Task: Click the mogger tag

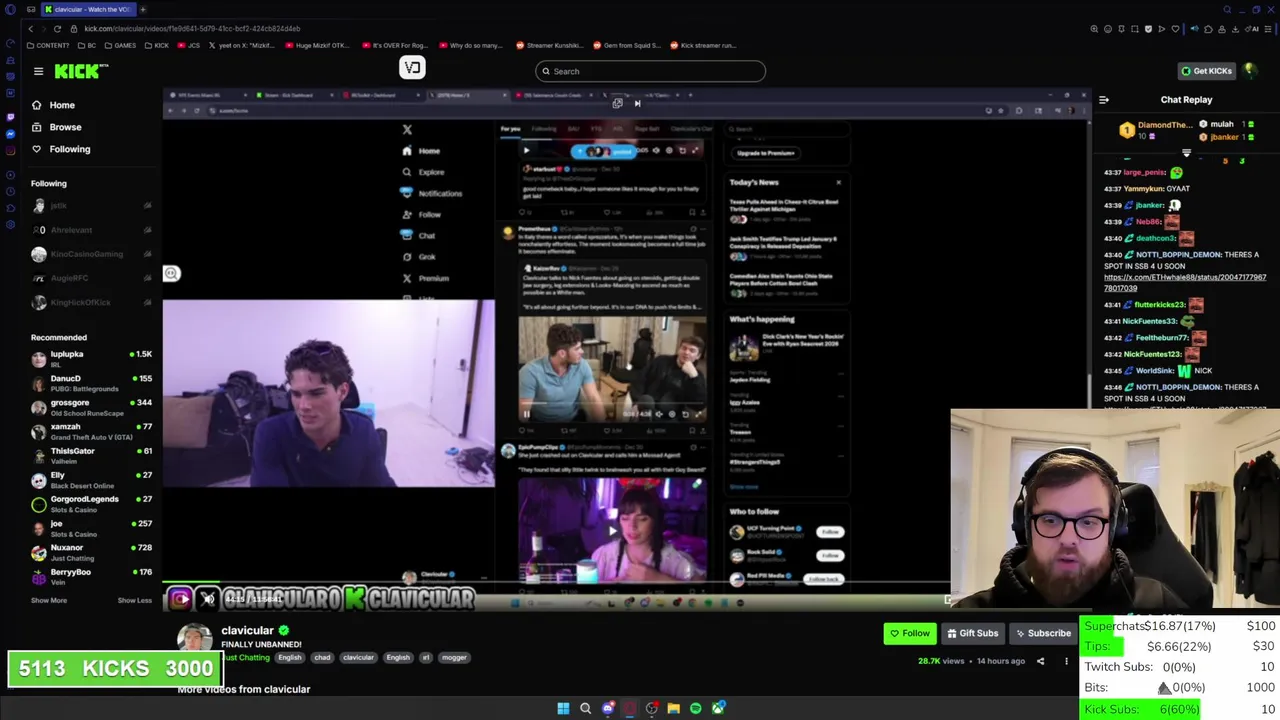Action: [x=454, y=657]
